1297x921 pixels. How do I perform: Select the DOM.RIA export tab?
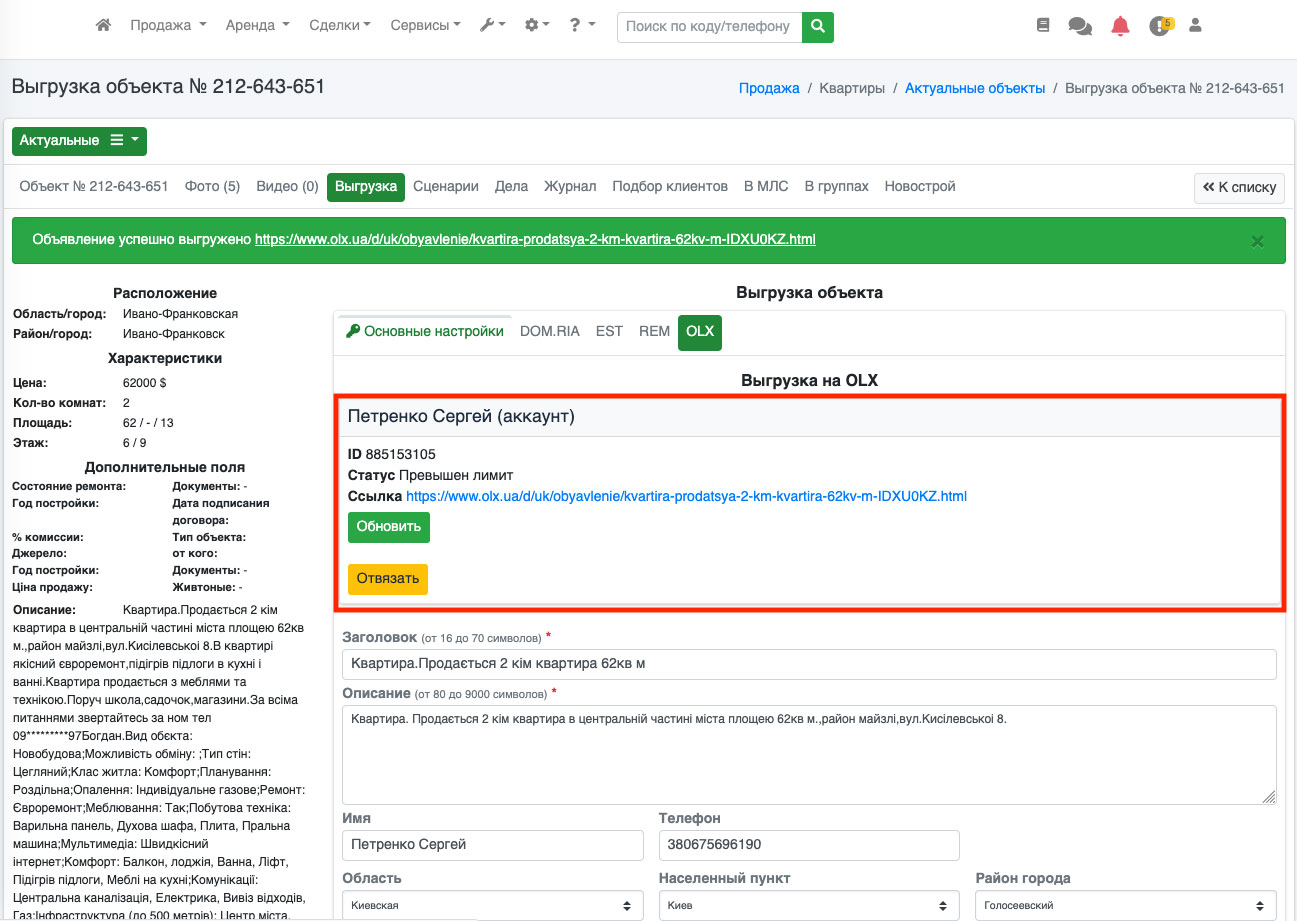point(549,332)
